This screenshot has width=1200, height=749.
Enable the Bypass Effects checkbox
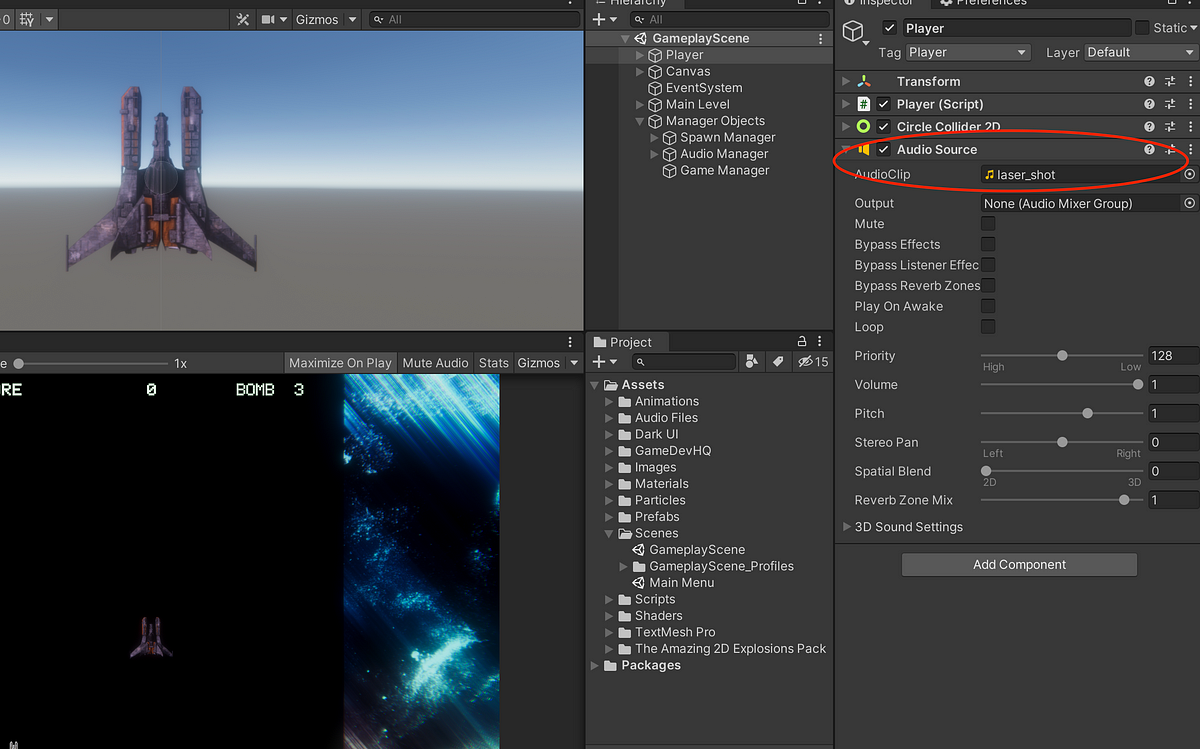(x=988, y=244)
